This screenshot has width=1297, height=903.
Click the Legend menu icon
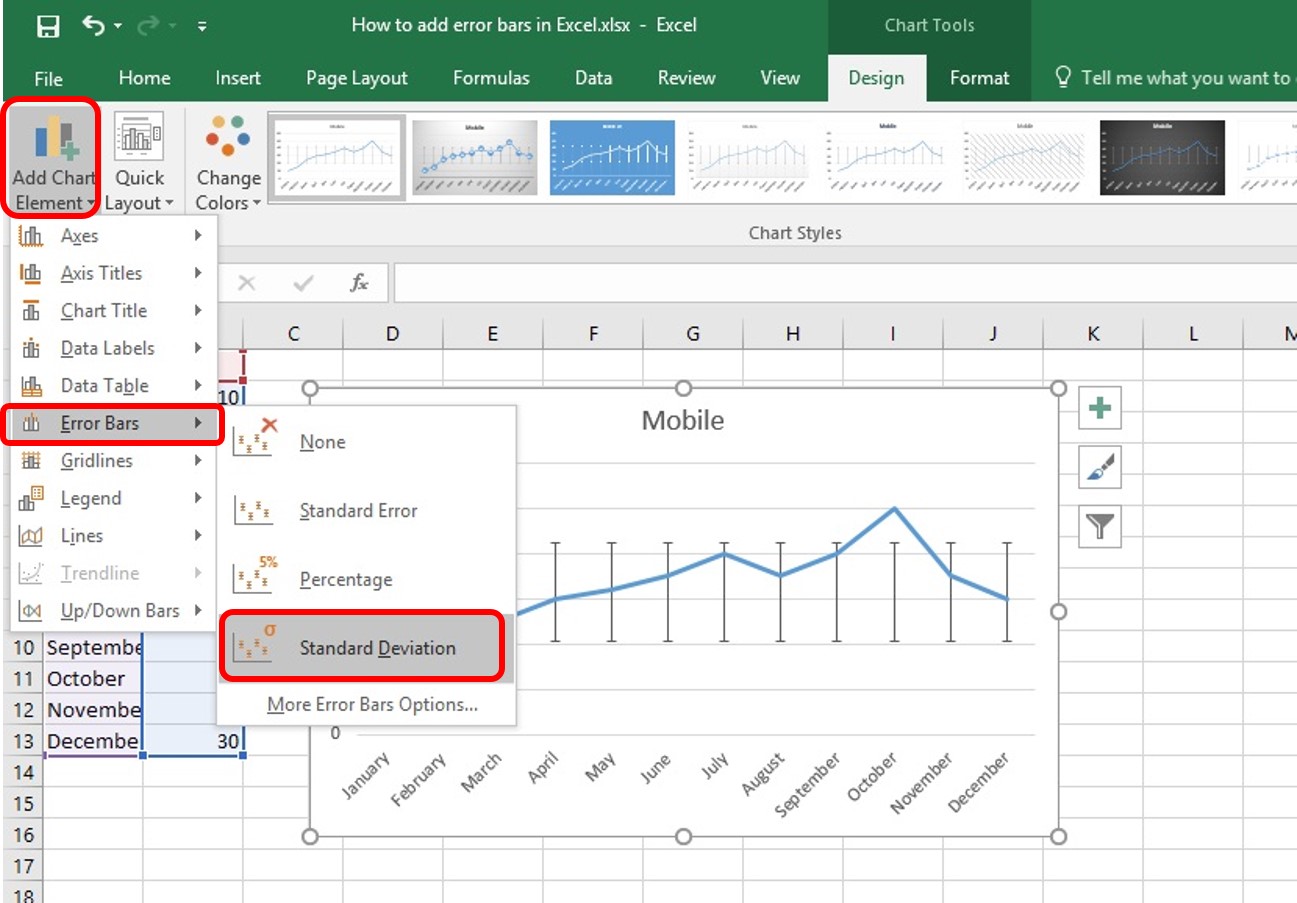(32, 497)
